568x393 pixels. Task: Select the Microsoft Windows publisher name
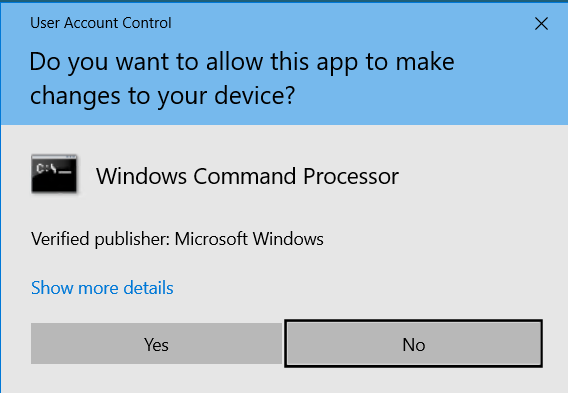(249, 239)
